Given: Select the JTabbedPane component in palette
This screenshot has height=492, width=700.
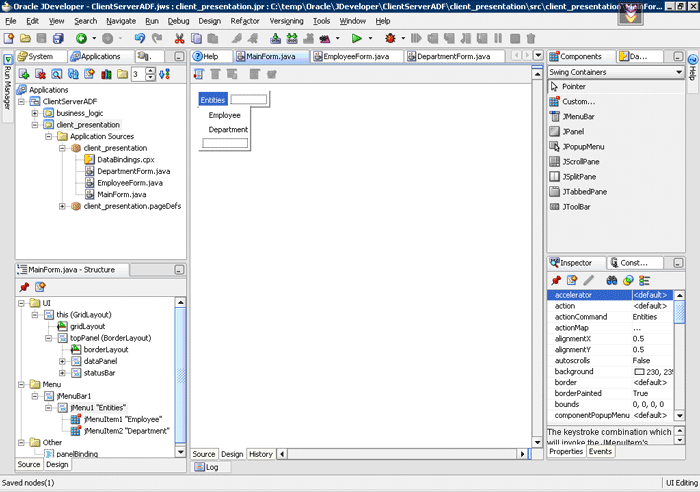Looking at the screenshot, I should pos(584,191).
